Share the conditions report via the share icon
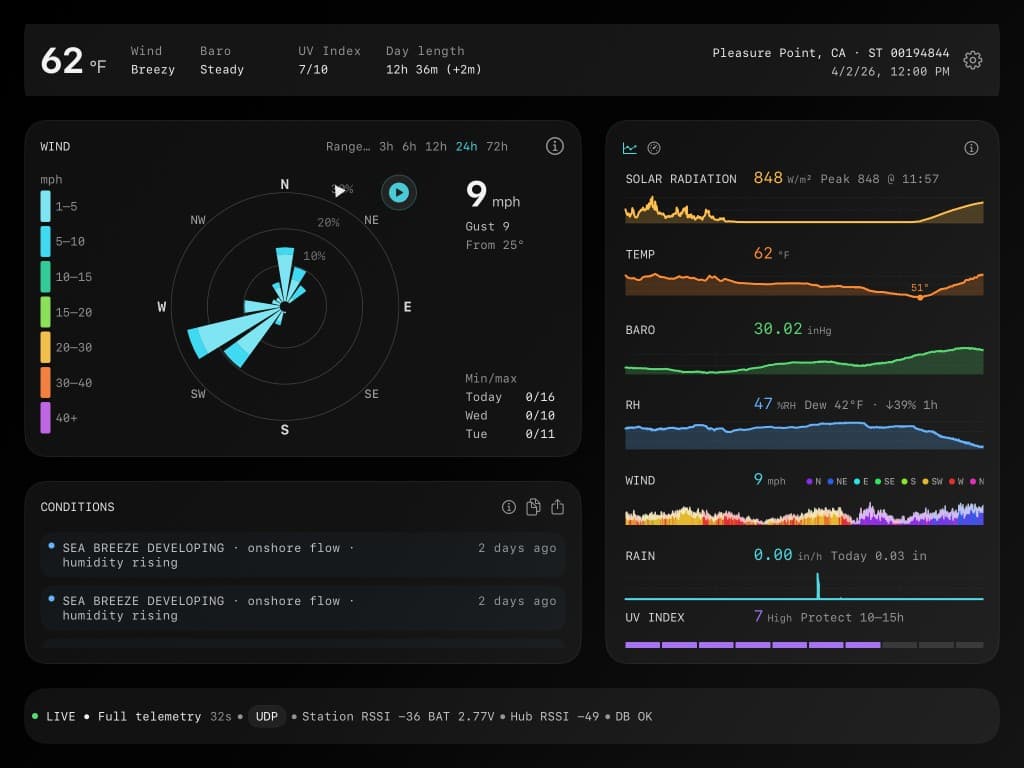This screenshot has height=768, width=1024. [557, 507]
